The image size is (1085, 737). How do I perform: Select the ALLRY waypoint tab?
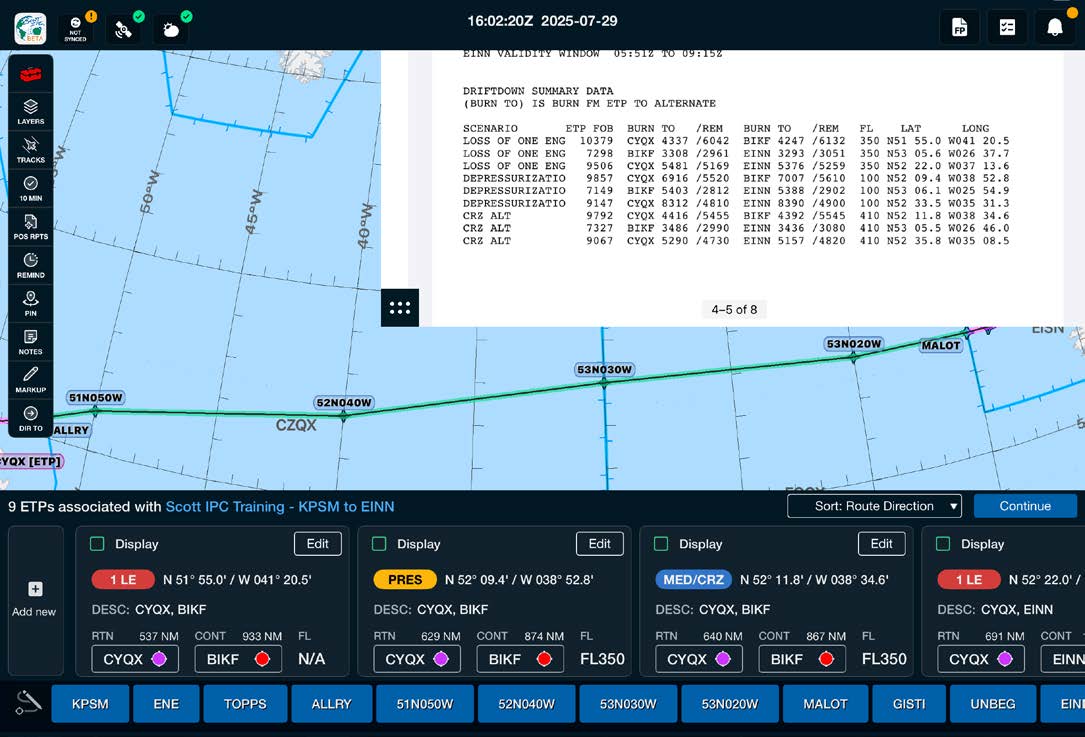pyautogui.click(x=331, y=704)
